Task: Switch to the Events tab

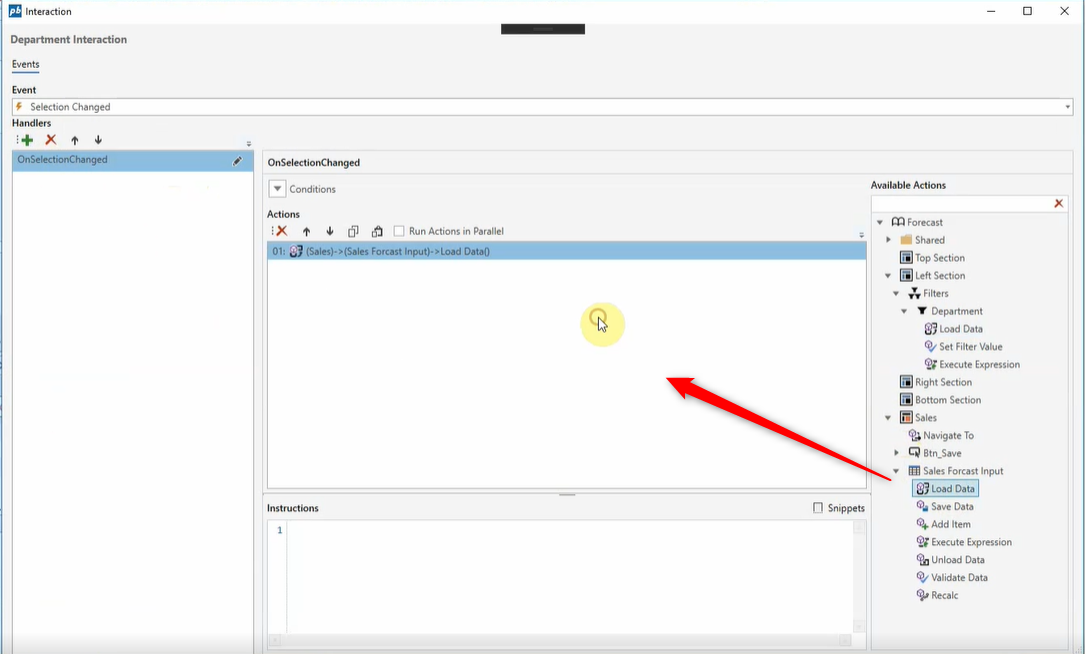Action: click(25, 64)
